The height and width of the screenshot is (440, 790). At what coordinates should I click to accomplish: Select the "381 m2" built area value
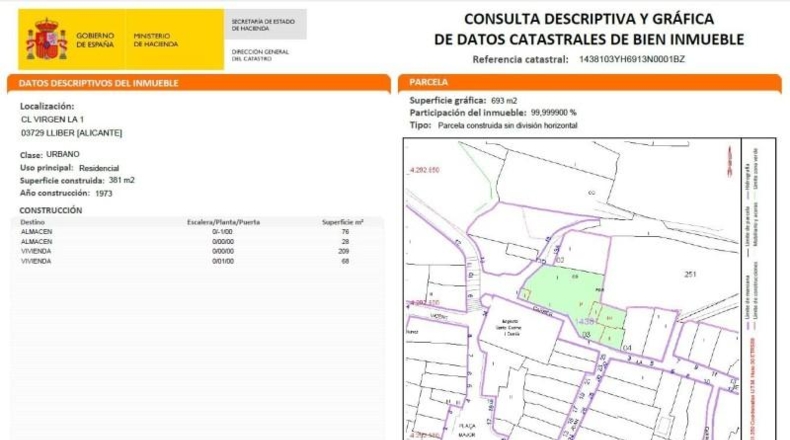point(121,180)
